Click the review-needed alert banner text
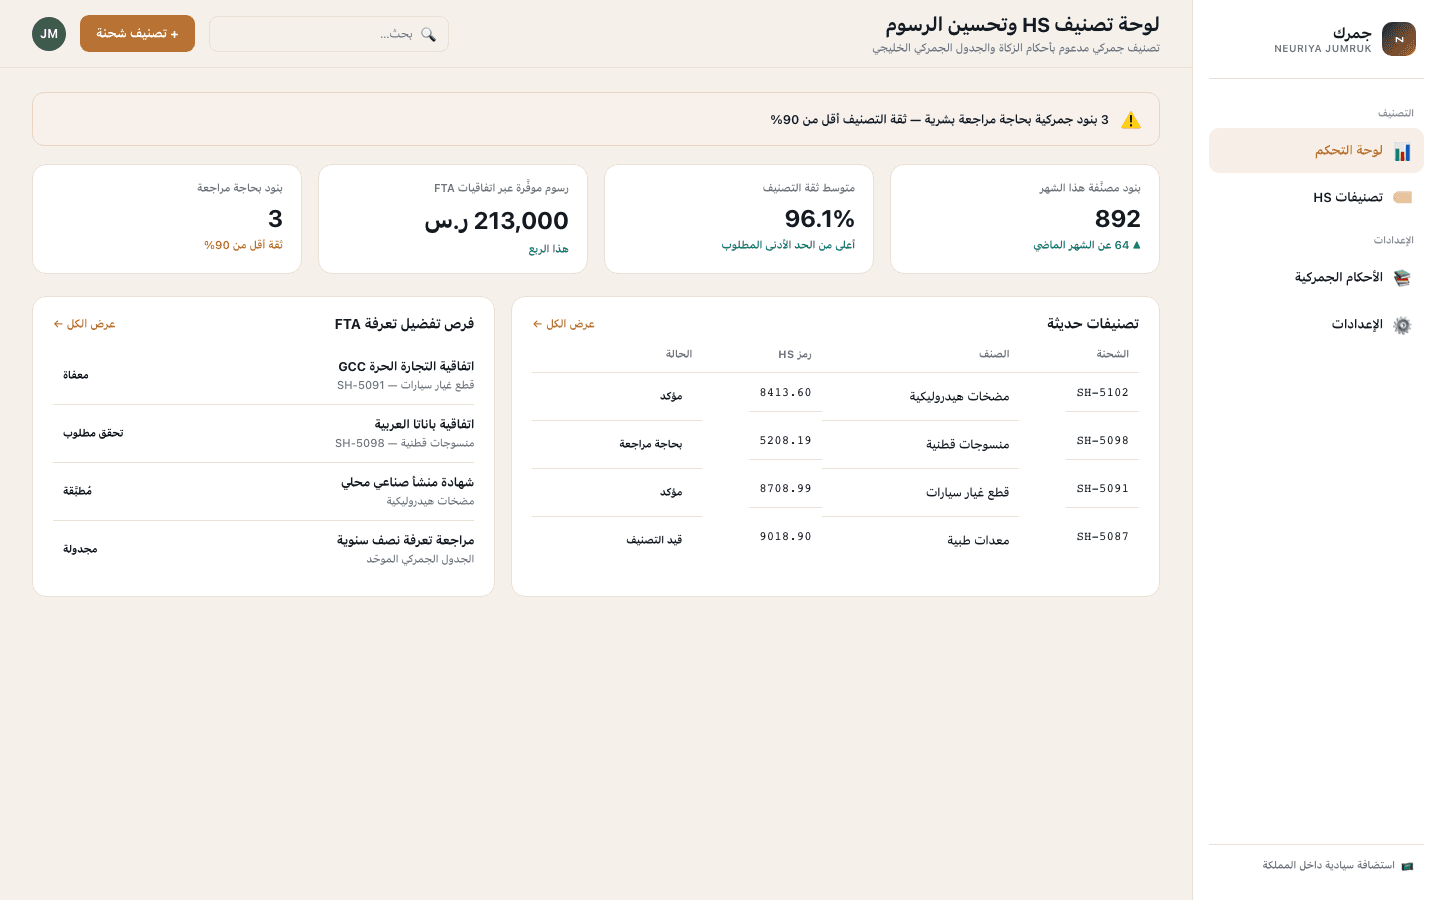The height and width of the screenshot is (900, 1440). [x=939, y=120]
